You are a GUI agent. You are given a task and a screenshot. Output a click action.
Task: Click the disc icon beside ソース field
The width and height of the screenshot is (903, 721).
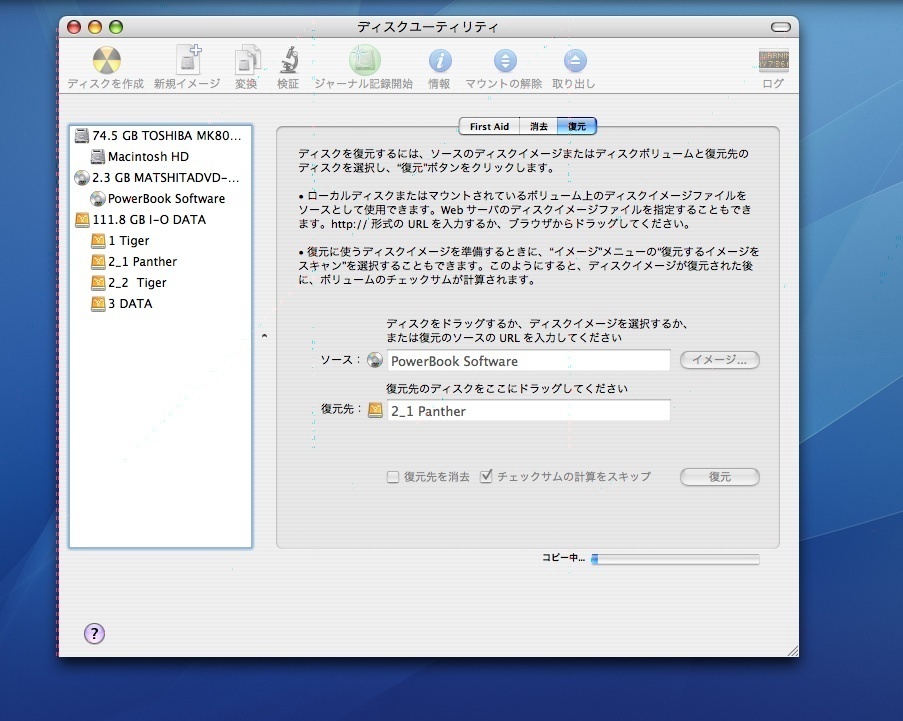pyautogui.click(x=375, y=360)
